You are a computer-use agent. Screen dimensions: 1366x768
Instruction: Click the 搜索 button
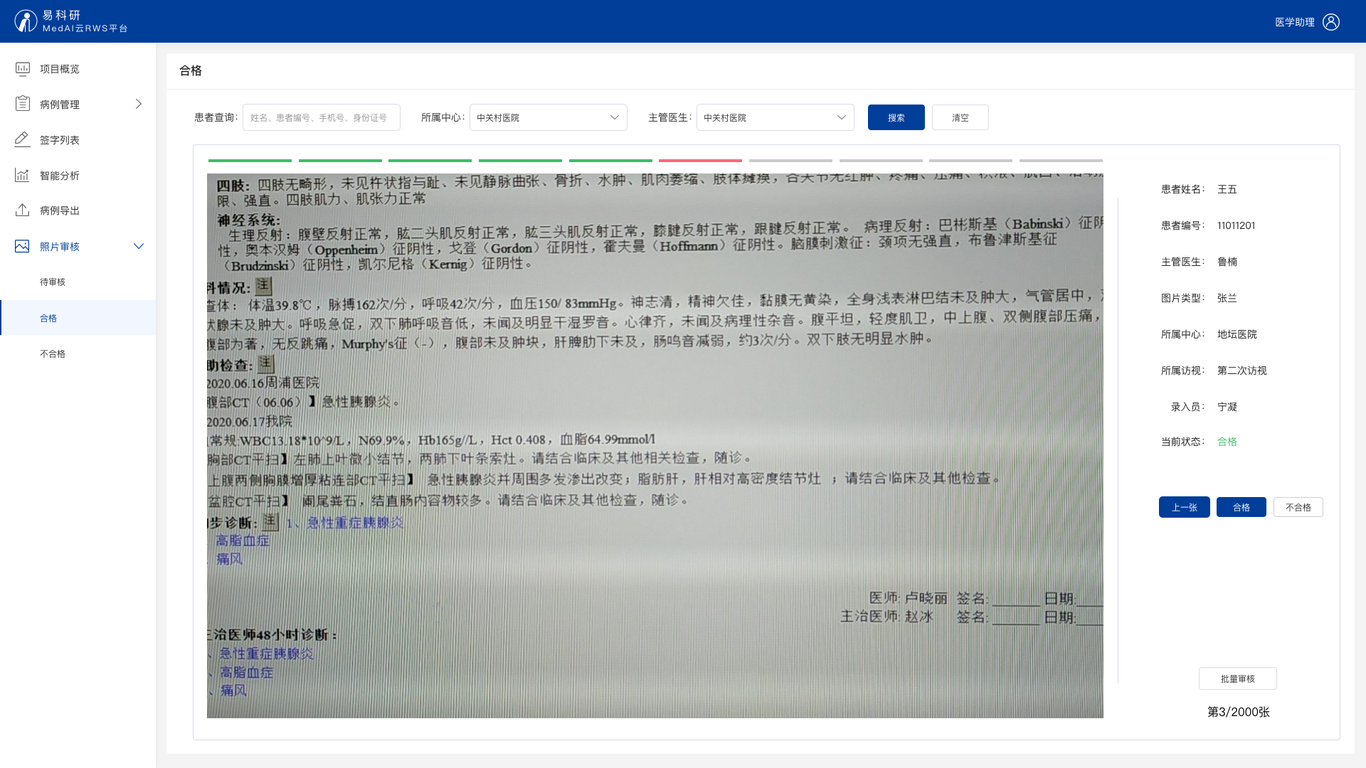tap(896, 117)
